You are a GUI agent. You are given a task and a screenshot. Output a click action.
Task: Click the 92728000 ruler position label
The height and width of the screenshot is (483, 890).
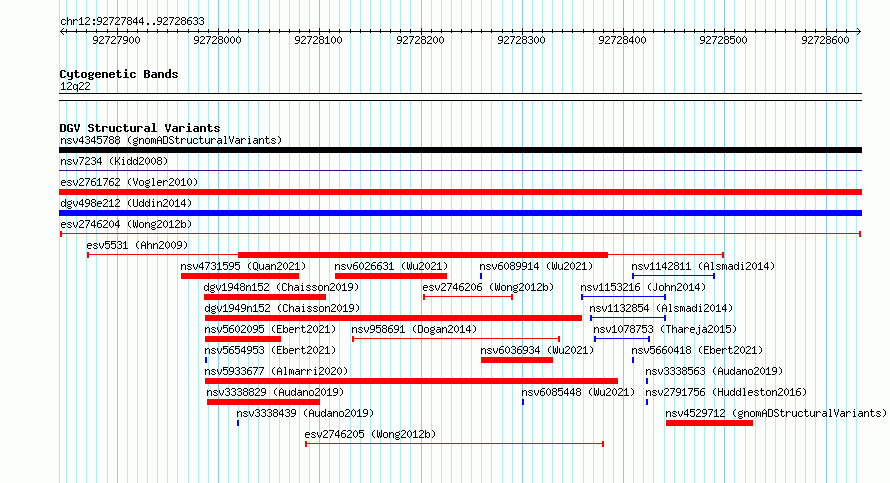pyautogui.click(x=217, y=40)
